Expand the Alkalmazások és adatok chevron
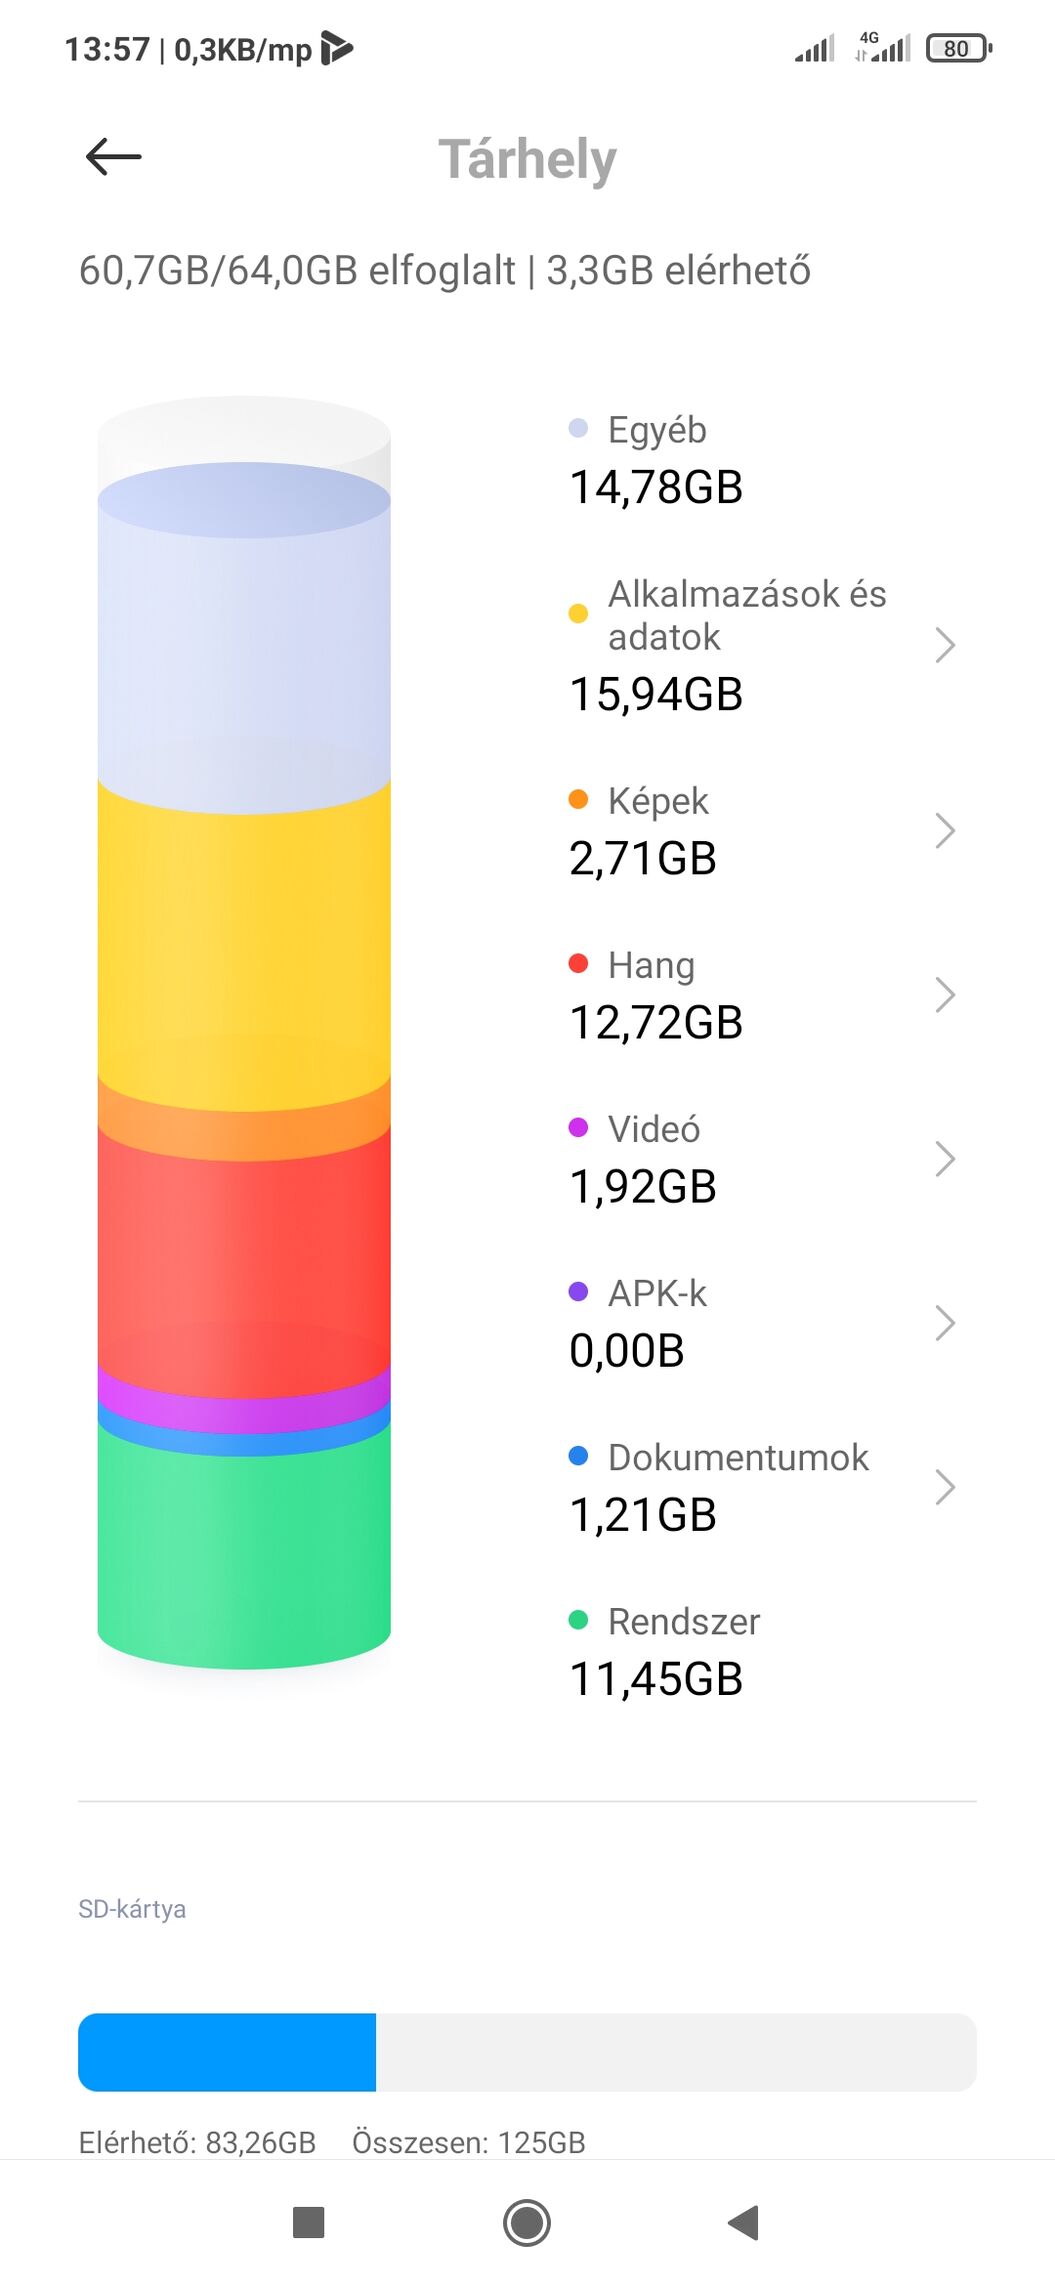Viewport: 1055px width, 2286px height. click(945, 645)
